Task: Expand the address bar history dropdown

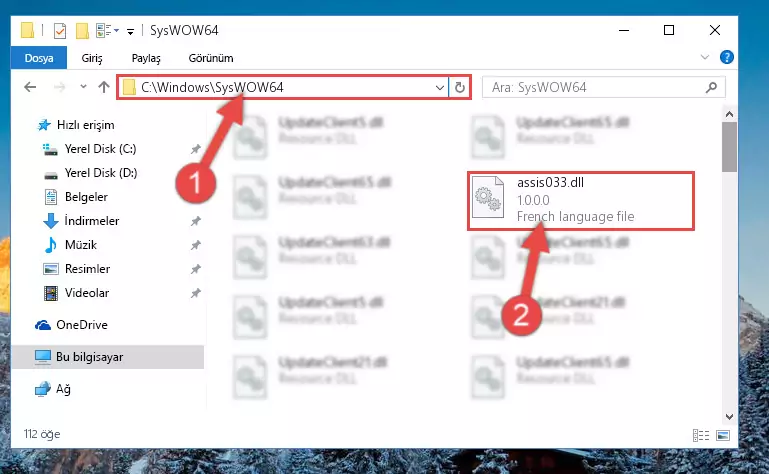Action: click(x=439, y=88)
